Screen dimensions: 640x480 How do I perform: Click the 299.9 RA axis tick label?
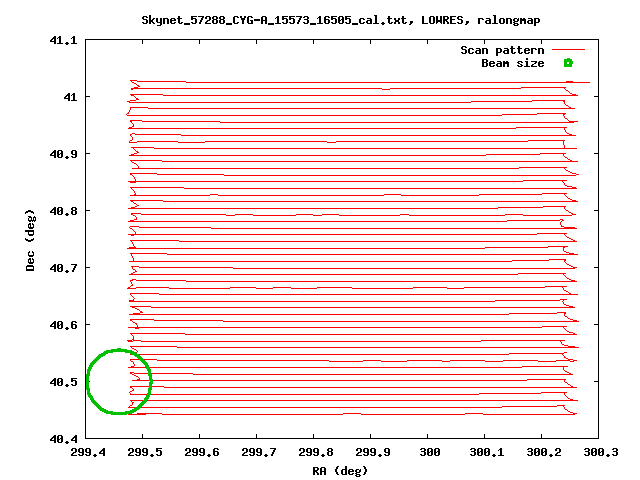[x=373, y=452]
